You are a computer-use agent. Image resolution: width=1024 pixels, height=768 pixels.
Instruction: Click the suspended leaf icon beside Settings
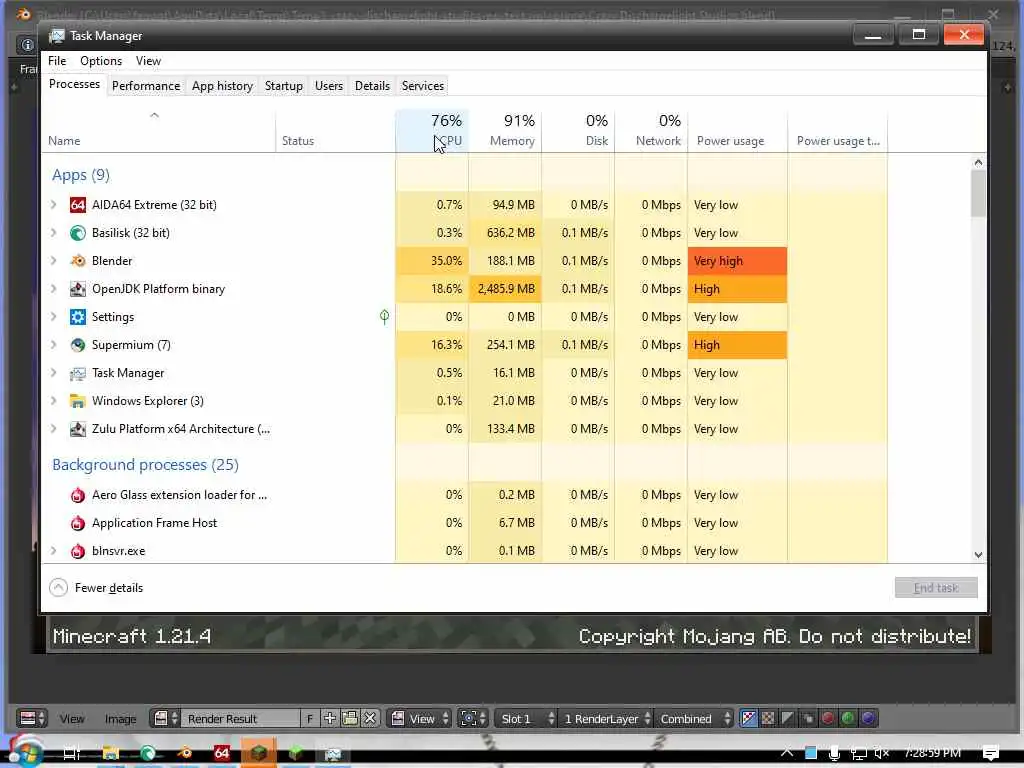385,317
